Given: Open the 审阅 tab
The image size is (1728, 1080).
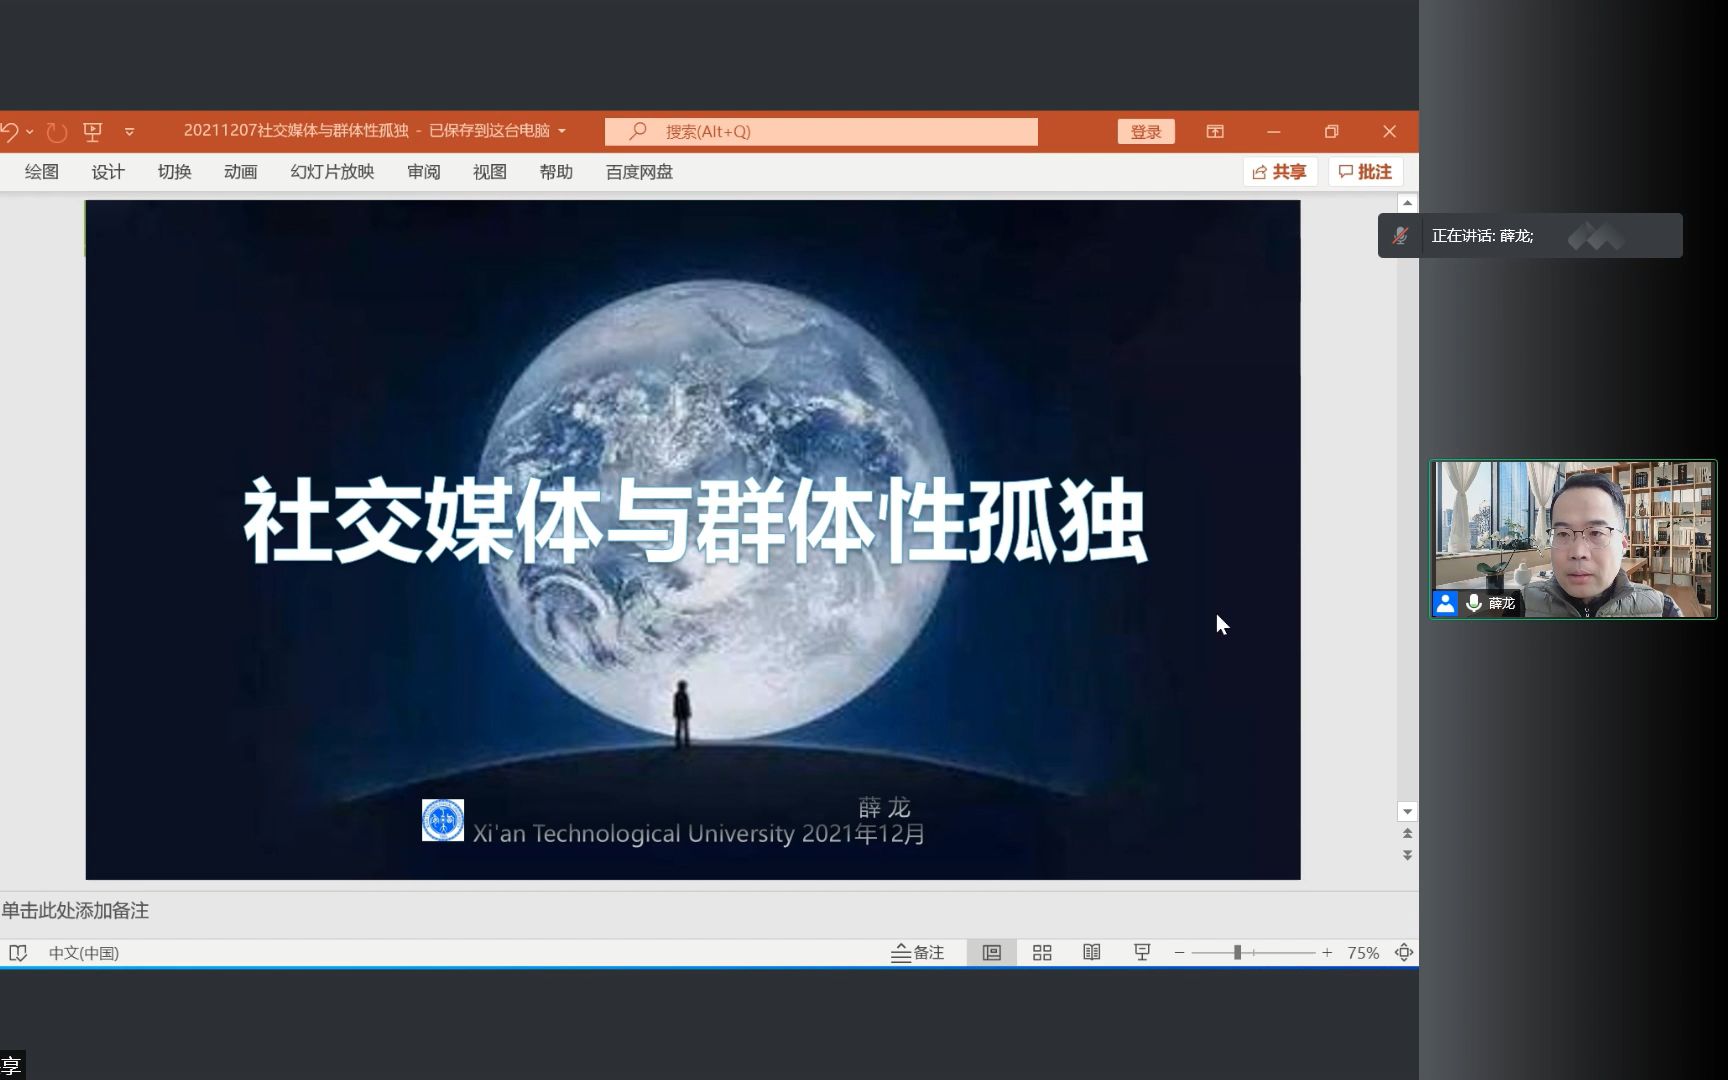Looking at the screenshot, I should tap(424, 172).
